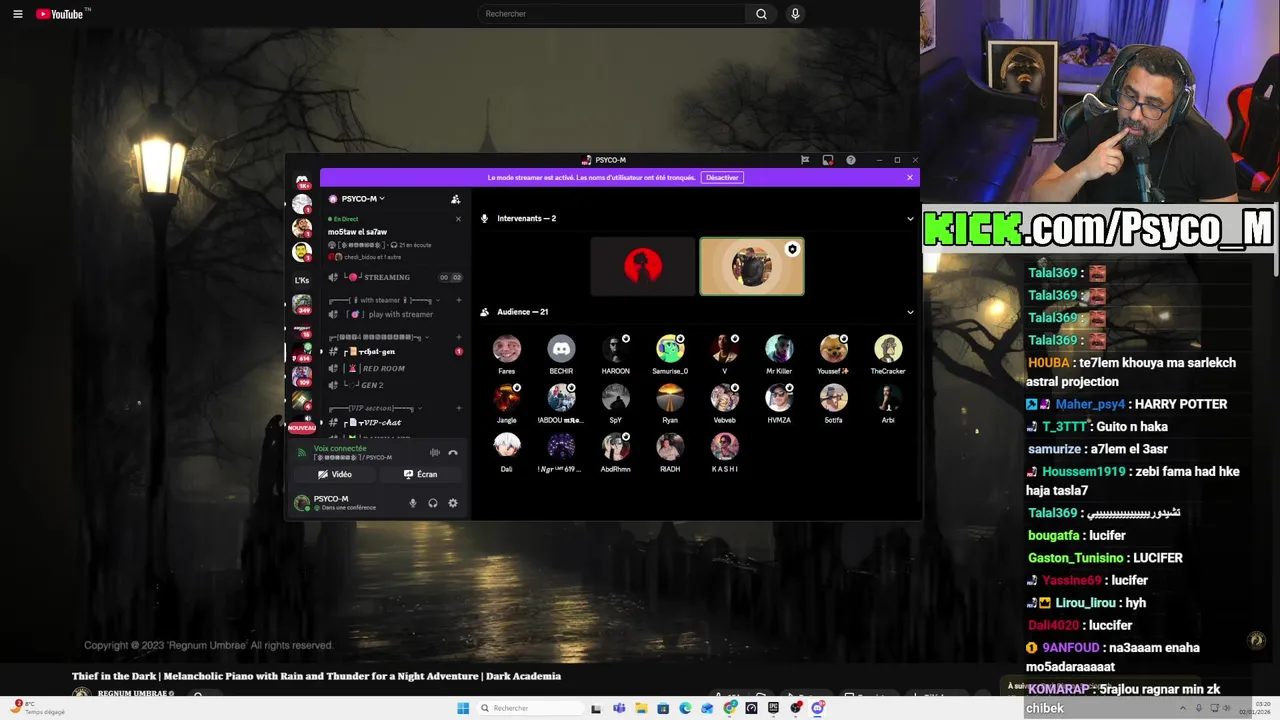Viewport: 1280px width, 720px height.
Task: Click audience member HVMZA avatar
Action: (x=779, y=398)
